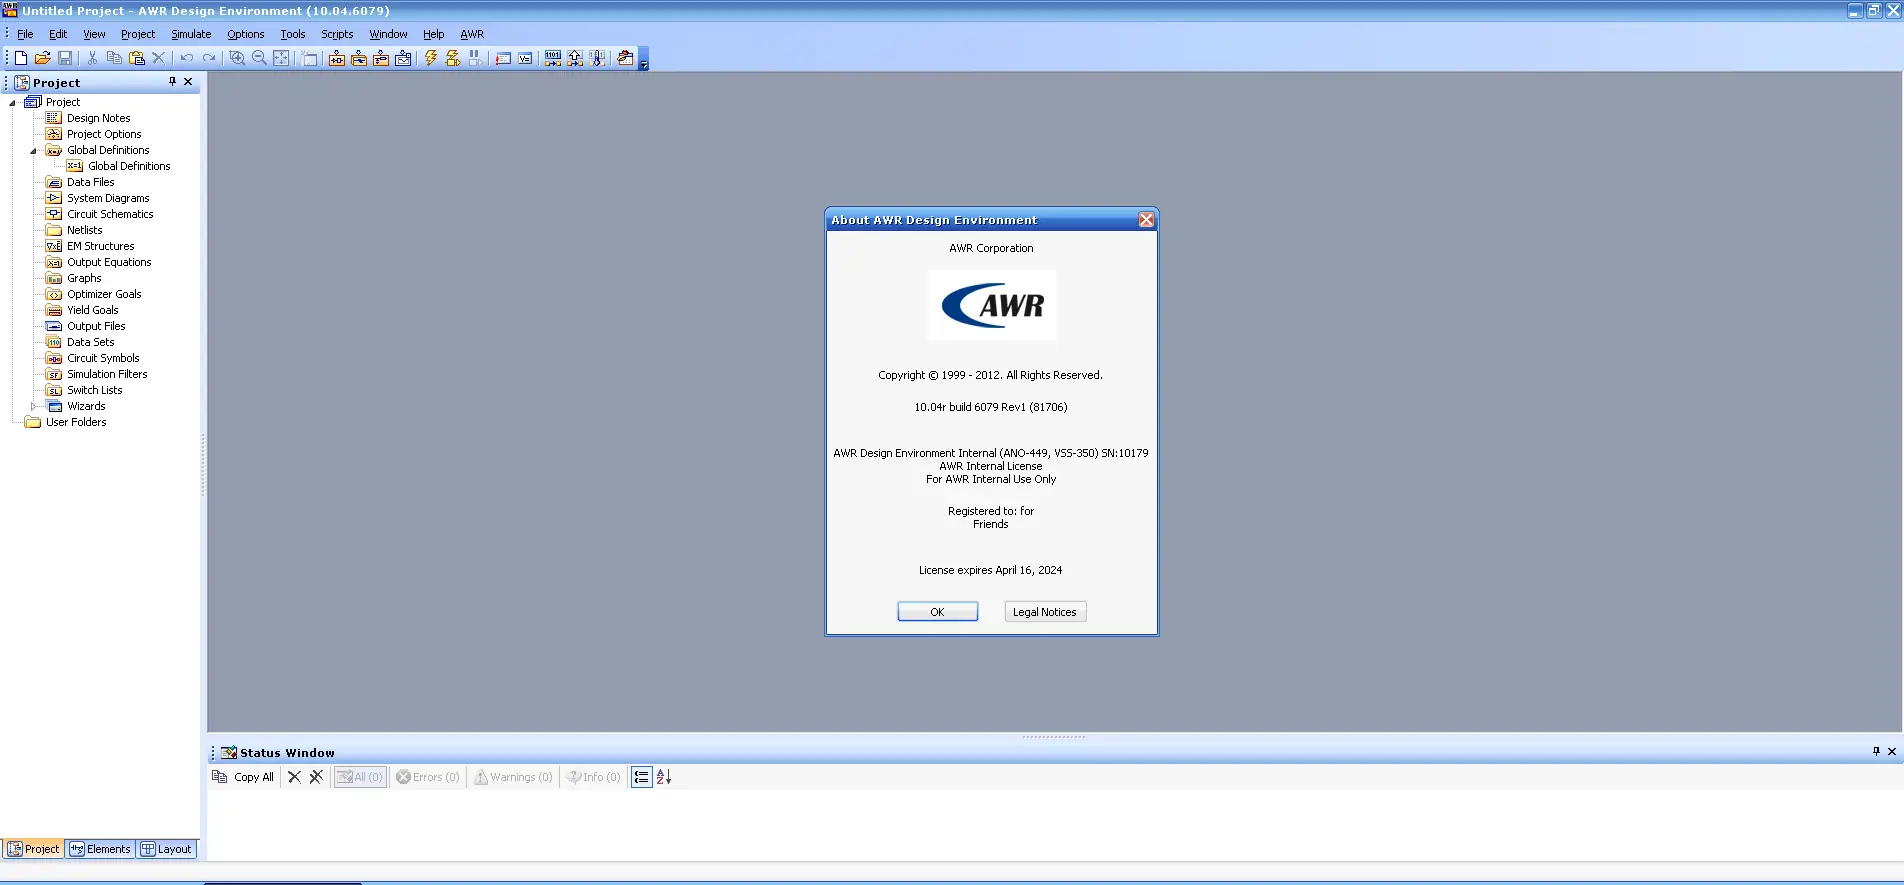The width and height of the screenshot is (1904, 885).
Task: Select EM Structures in the project tree
Action: tap(100, 246)
